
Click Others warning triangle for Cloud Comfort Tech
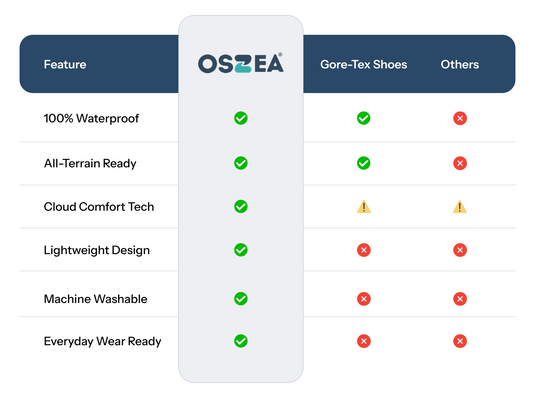tap(460, 207)
